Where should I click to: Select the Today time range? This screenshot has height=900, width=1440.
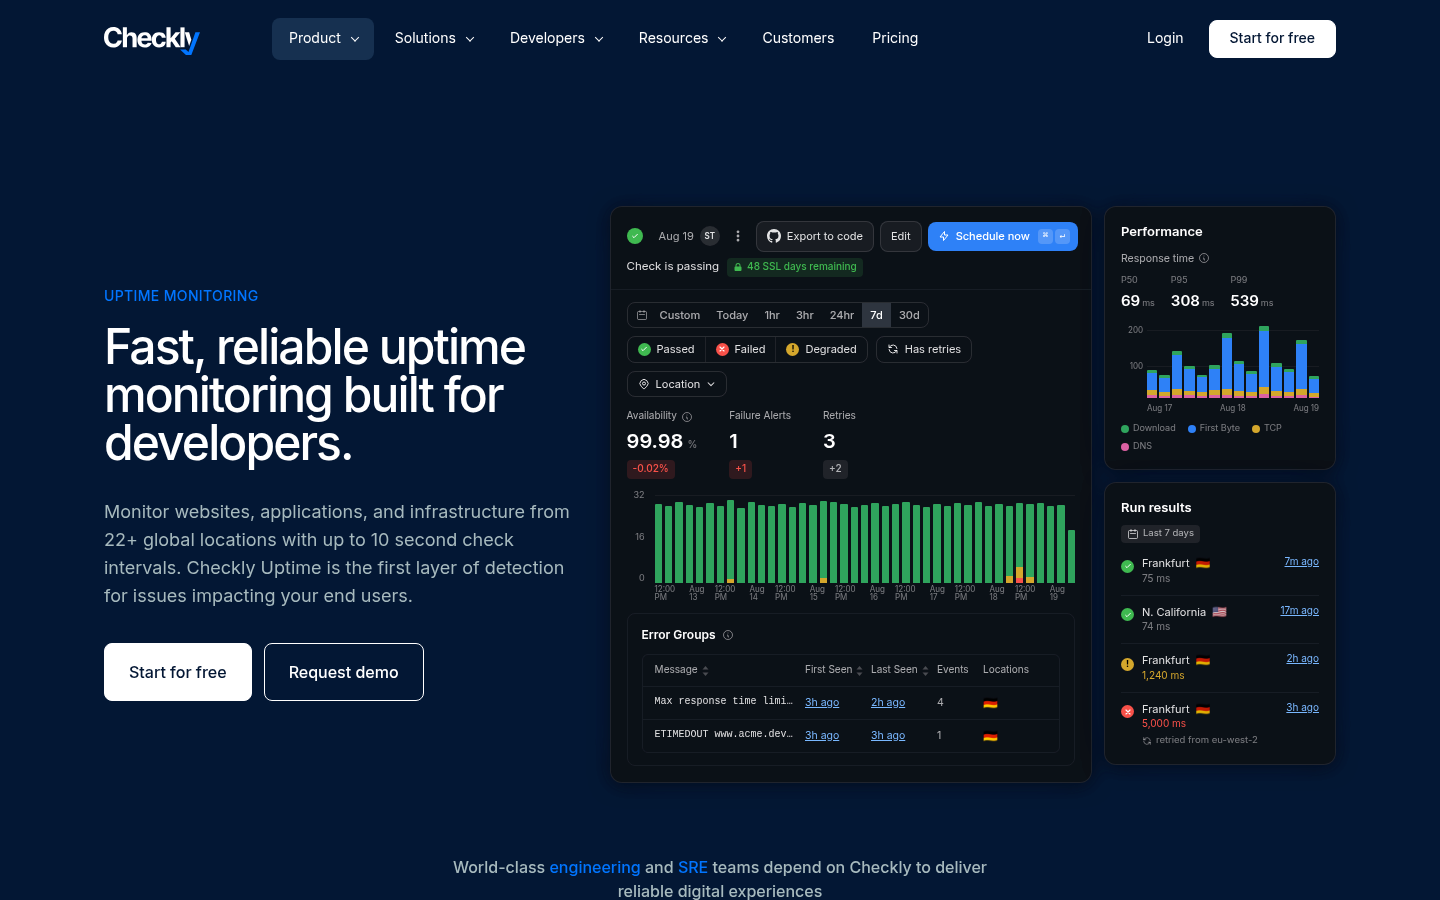click(x=732, y=315)
